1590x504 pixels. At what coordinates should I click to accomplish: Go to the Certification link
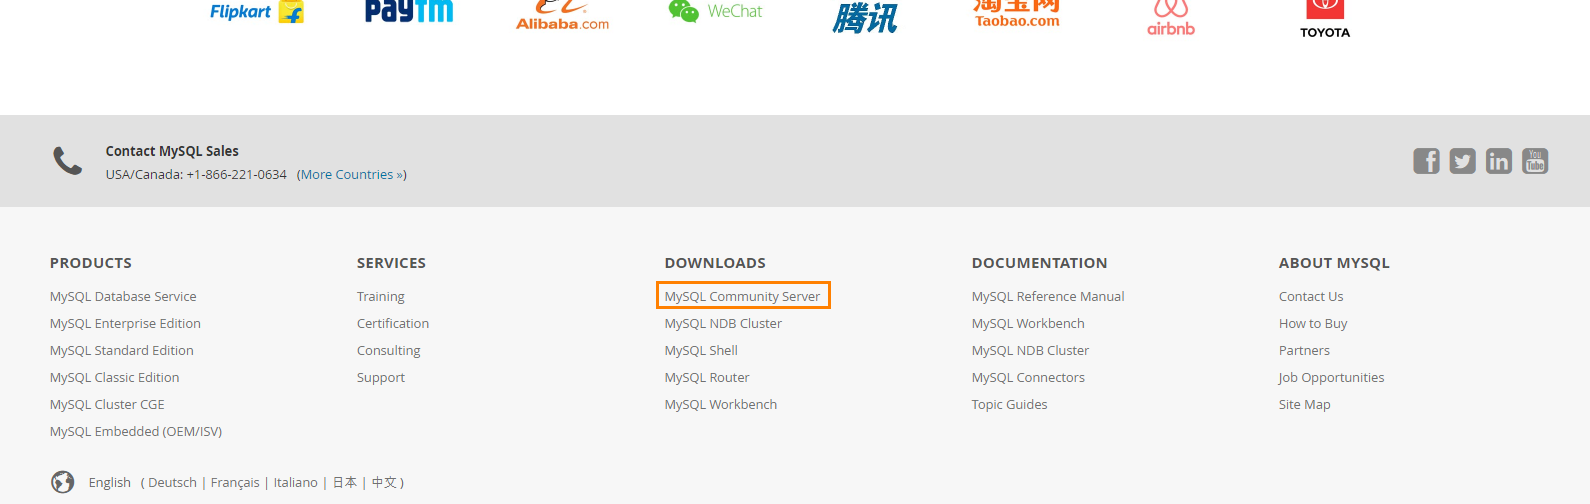tap(393, 323)
